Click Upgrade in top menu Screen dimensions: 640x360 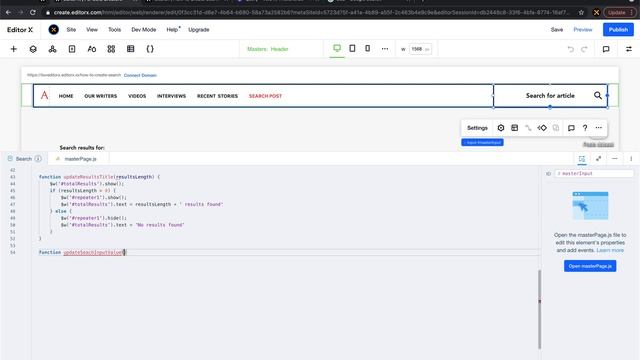pyautogui.click(x=199, y=30)
